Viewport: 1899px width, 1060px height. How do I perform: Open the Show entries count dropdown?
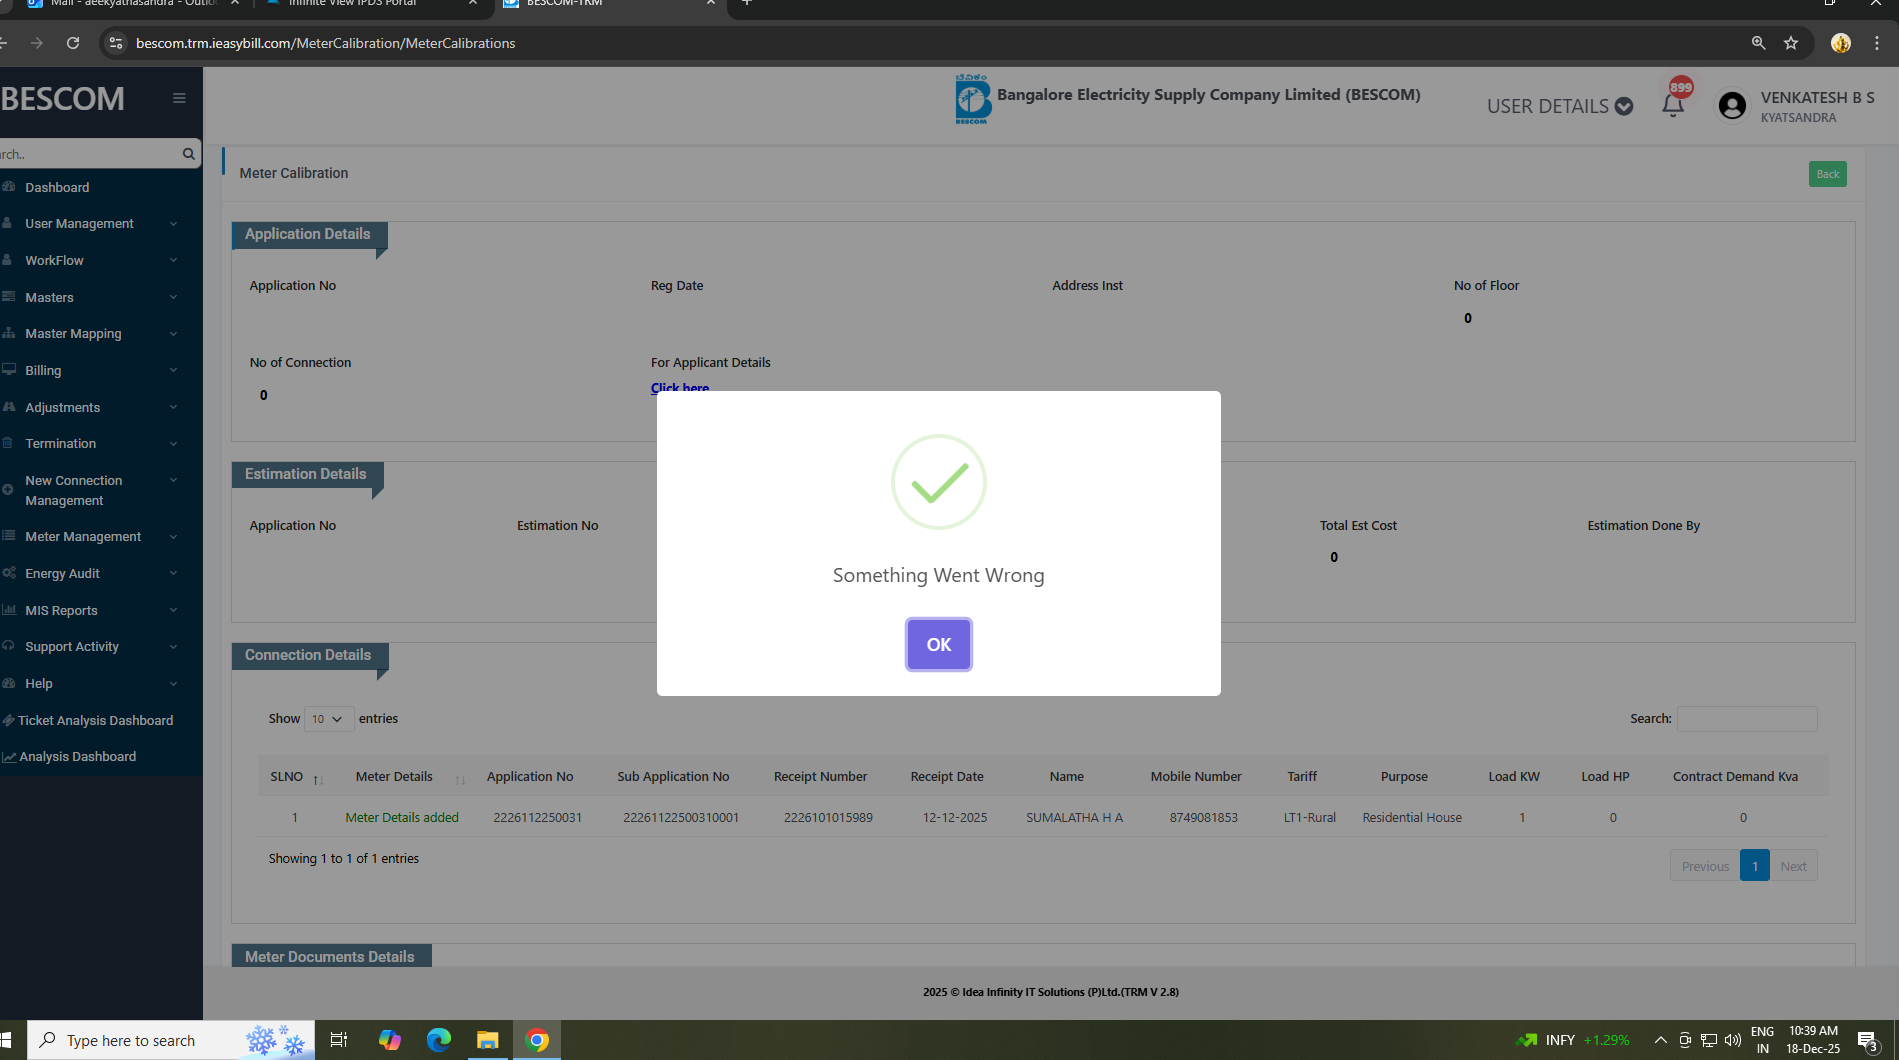328,719
